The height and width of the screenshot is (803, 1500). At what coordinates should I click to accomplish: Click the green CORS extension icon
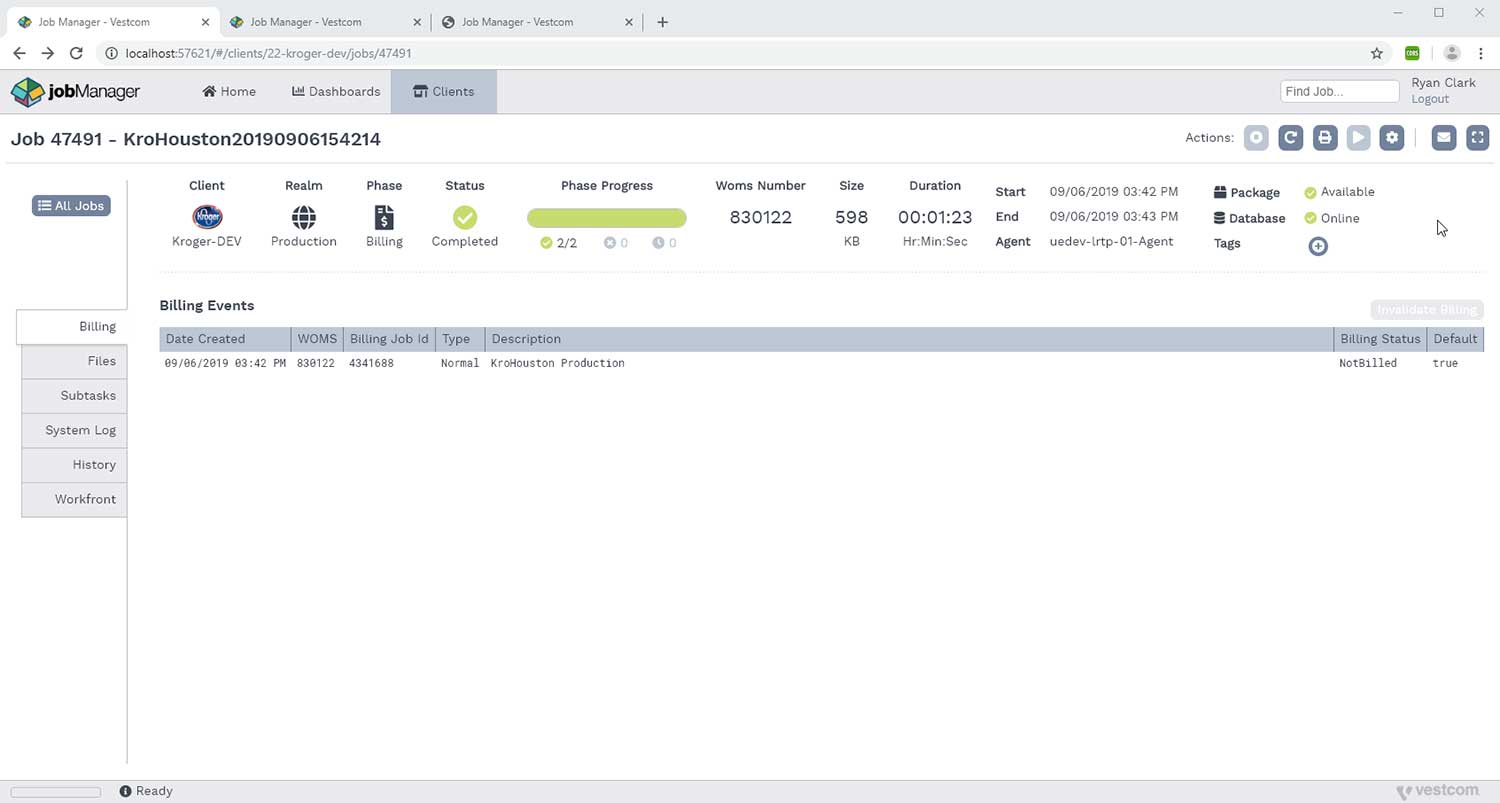tap(1412, 53)
